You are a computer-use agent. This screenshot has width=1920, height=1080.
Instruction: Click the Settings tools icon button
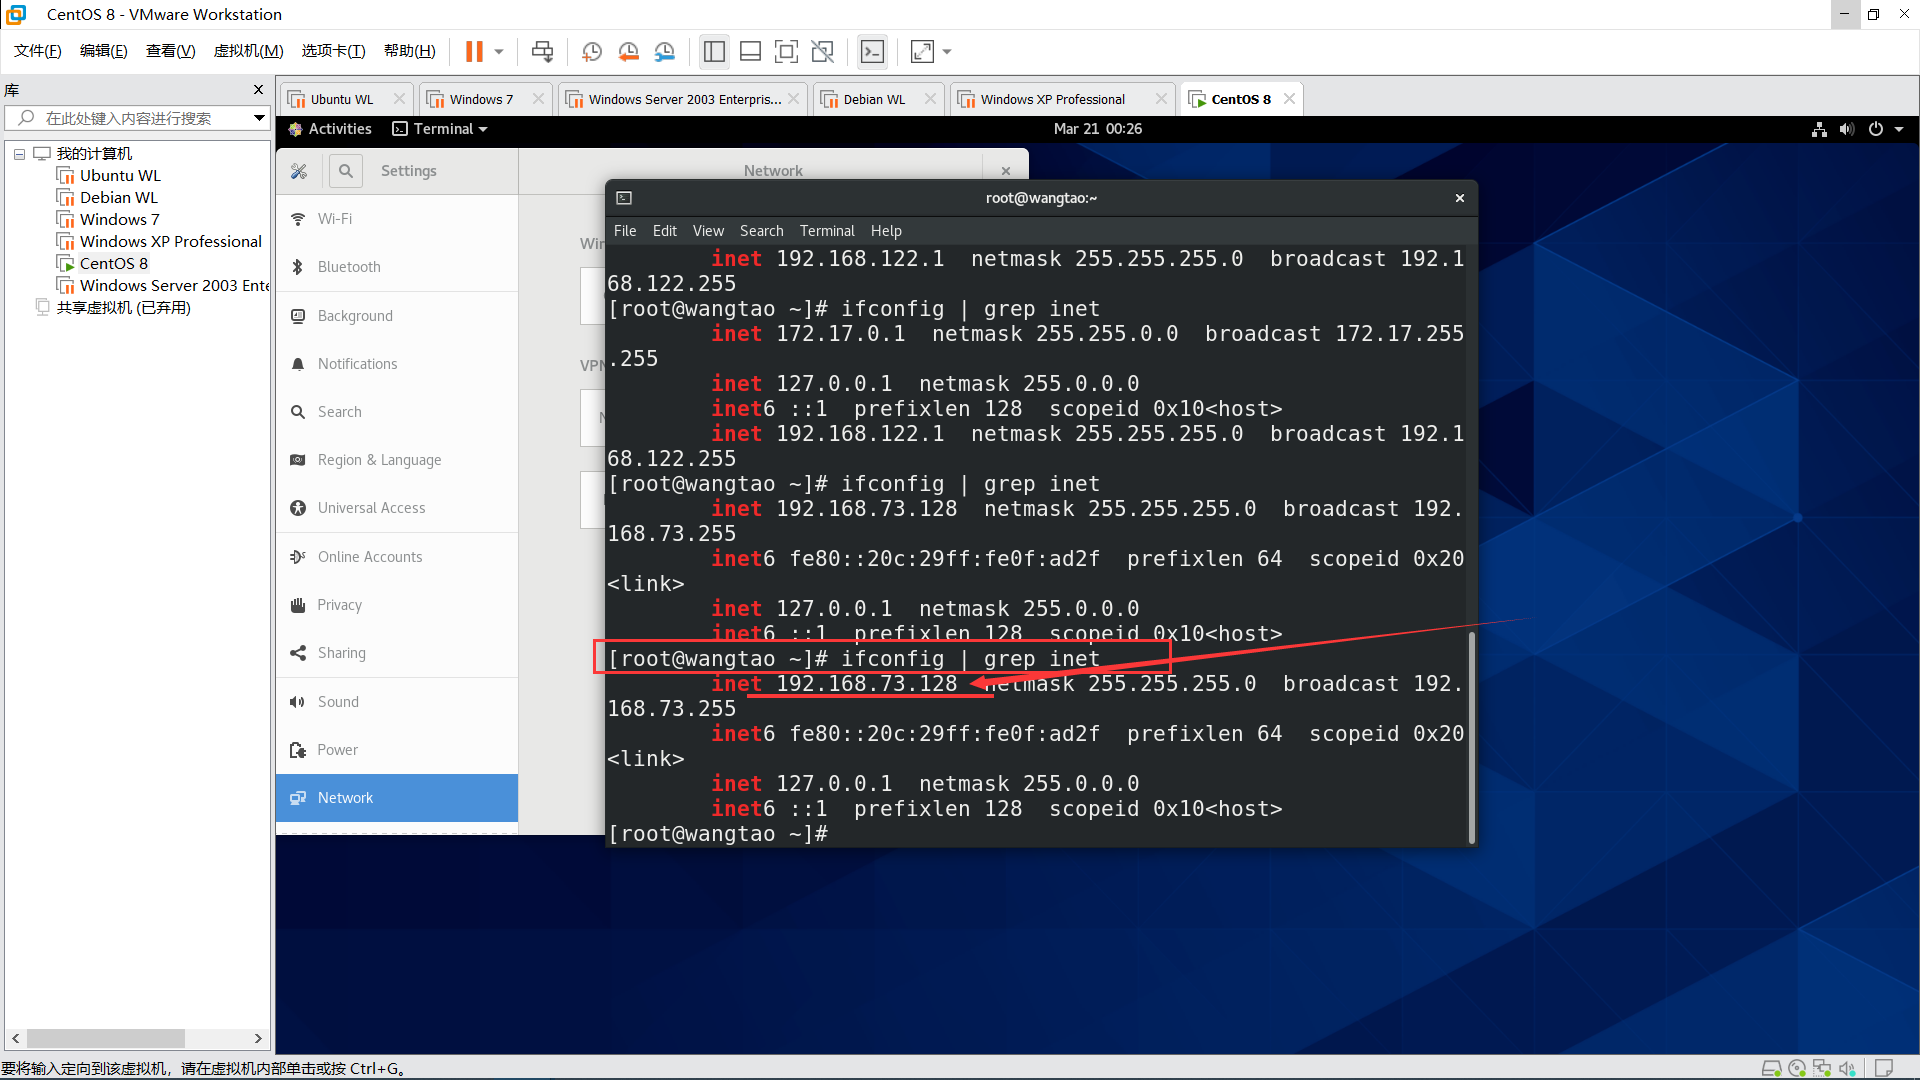point(298,171)
